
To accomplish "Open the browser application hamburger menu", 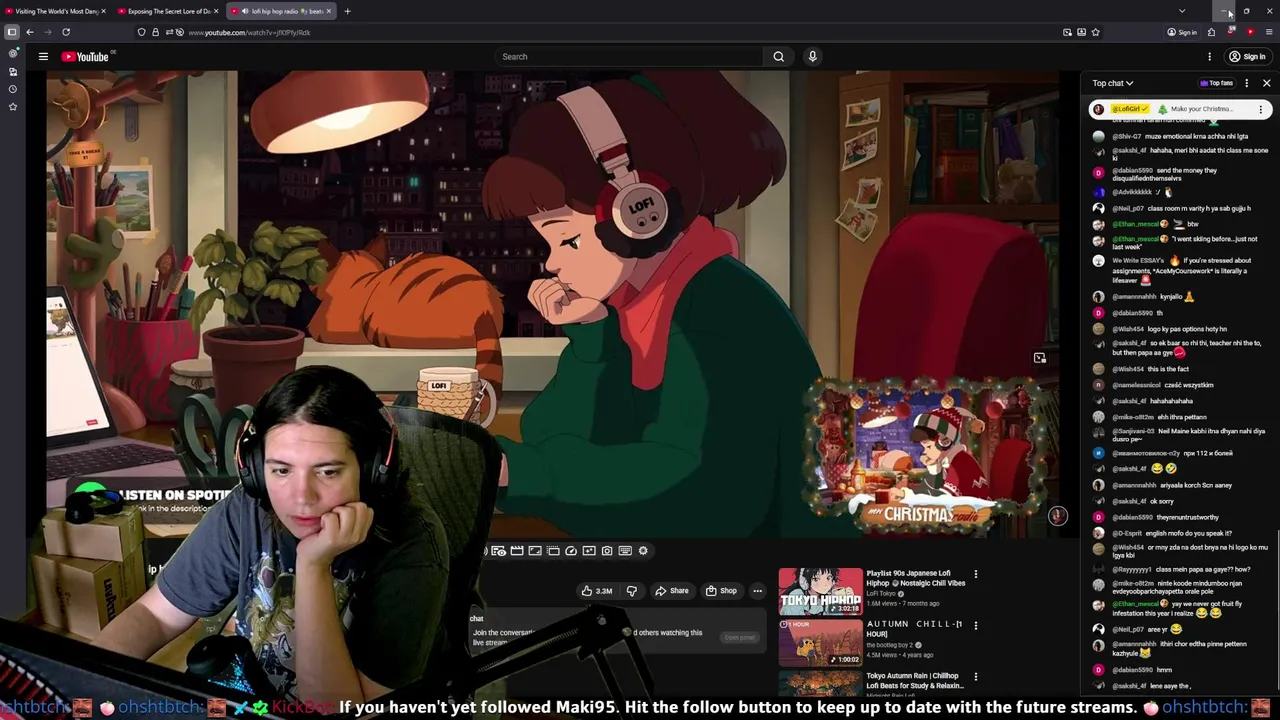I will click(x=1269, y=32).
